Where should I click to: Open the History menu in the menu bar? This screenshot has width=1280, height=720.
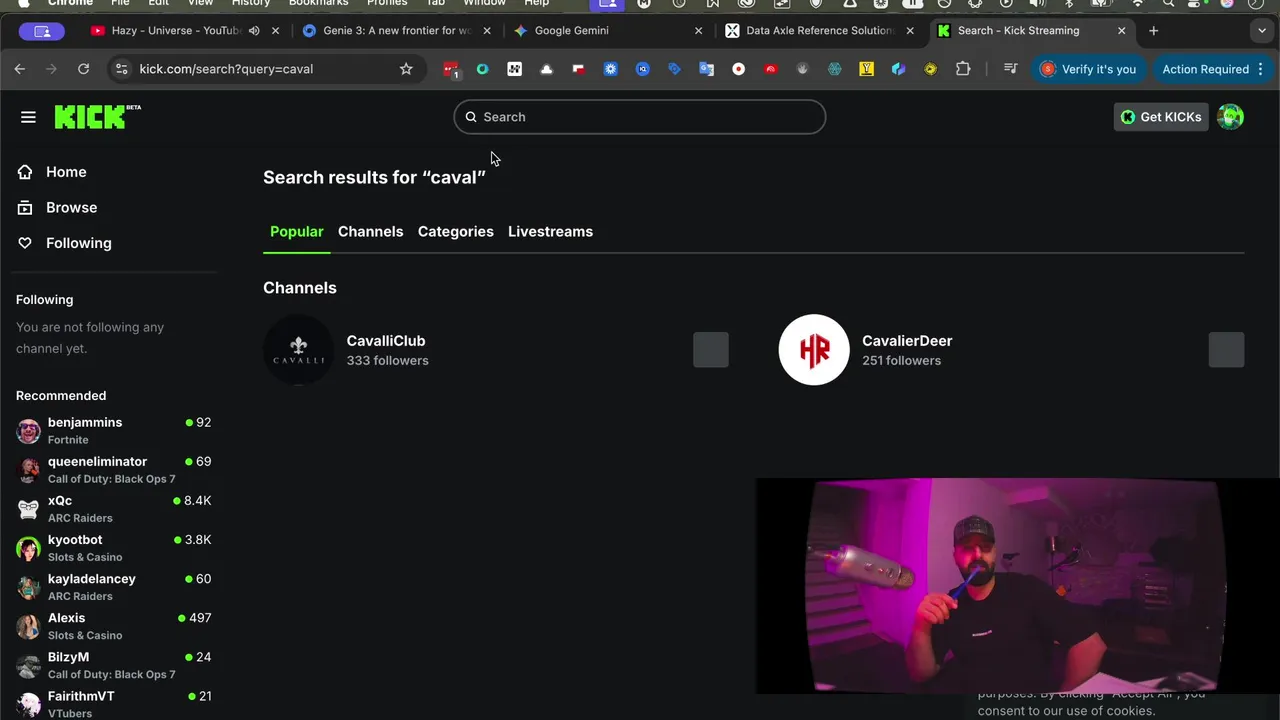click(251, 3)
